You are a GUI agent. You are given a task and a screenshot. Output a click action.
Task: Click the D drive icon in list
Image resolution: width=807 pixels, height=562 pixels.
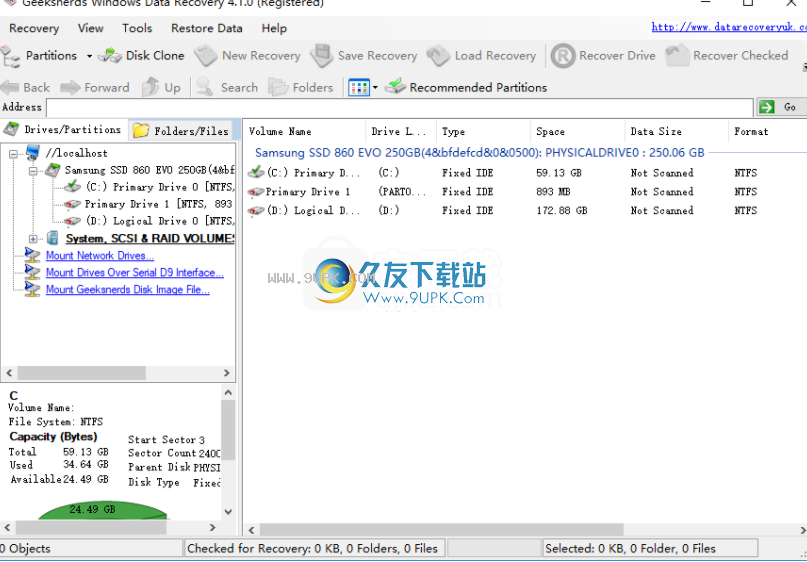point(256,210)
